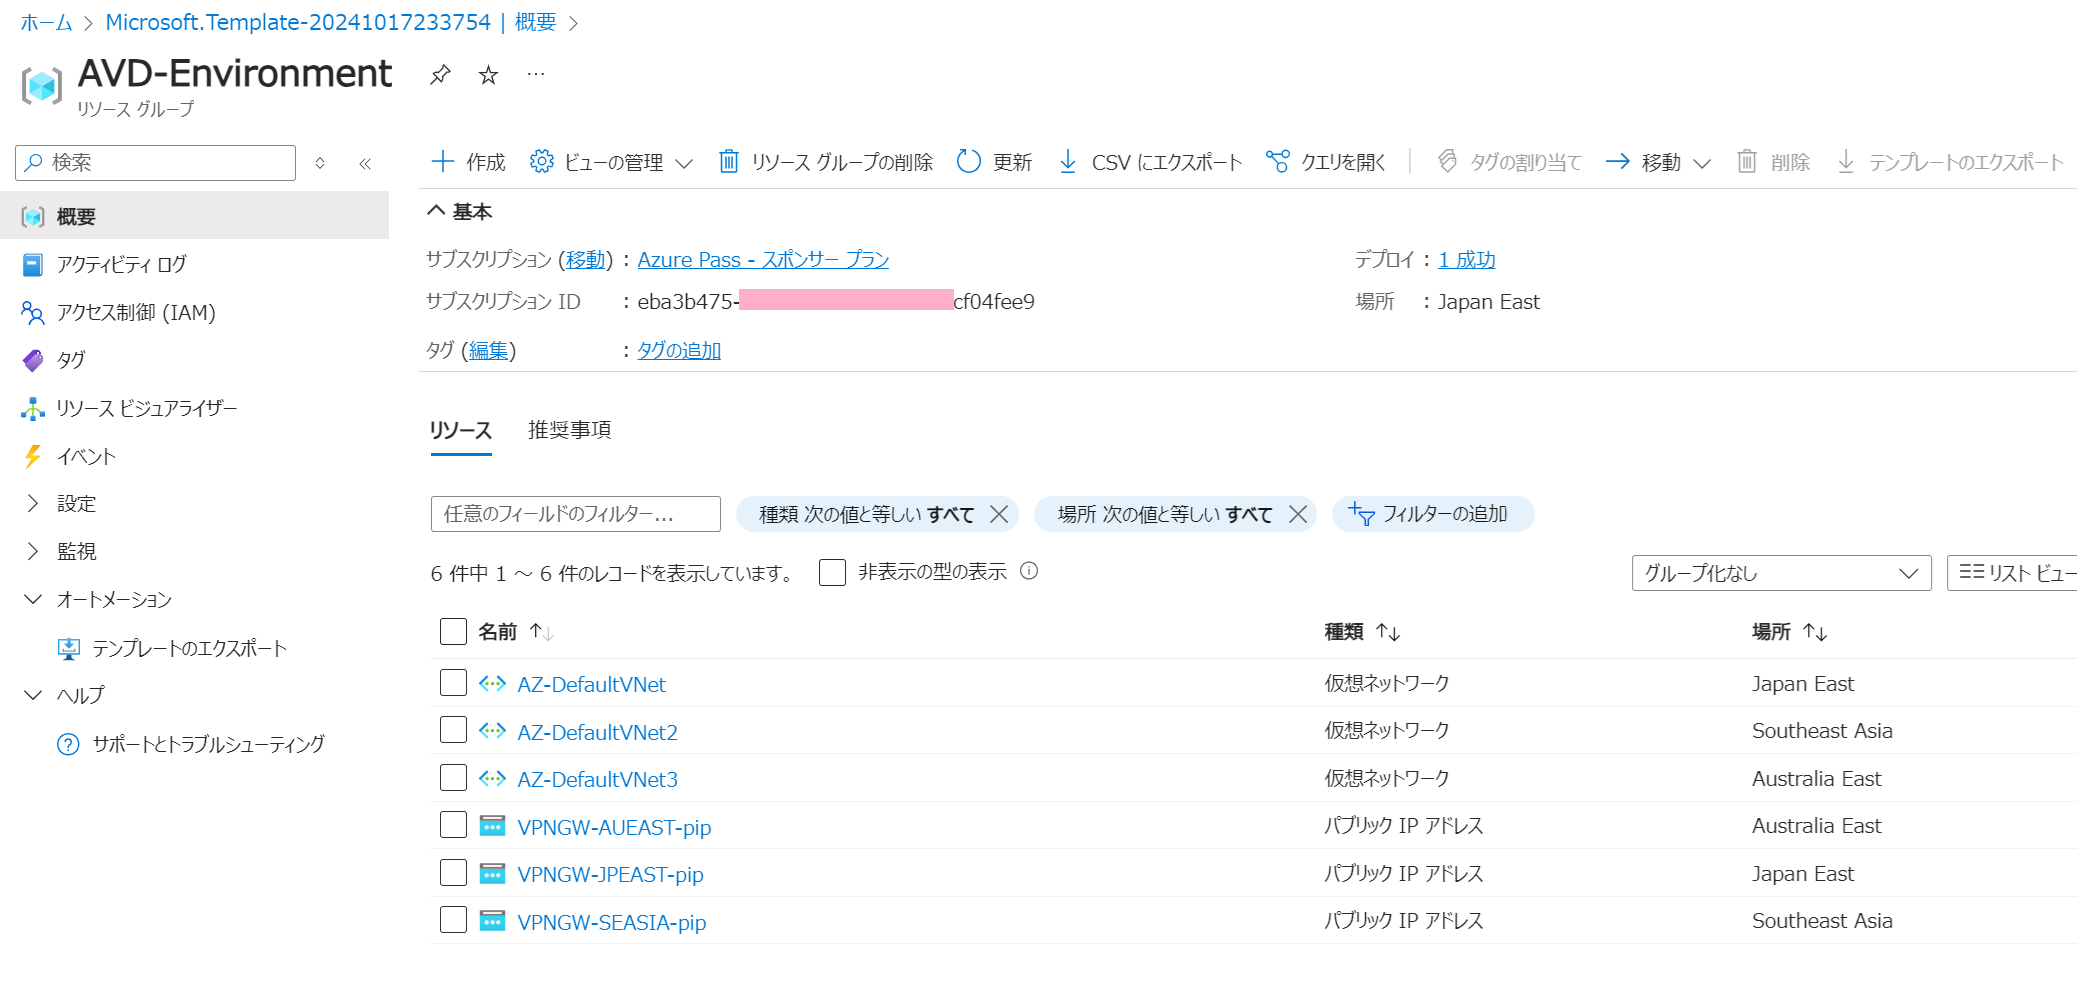The height and width of the screenshot is (981, 2077).
Task: Click リソース グループの削除 trash icon
Action: point(729,161)
